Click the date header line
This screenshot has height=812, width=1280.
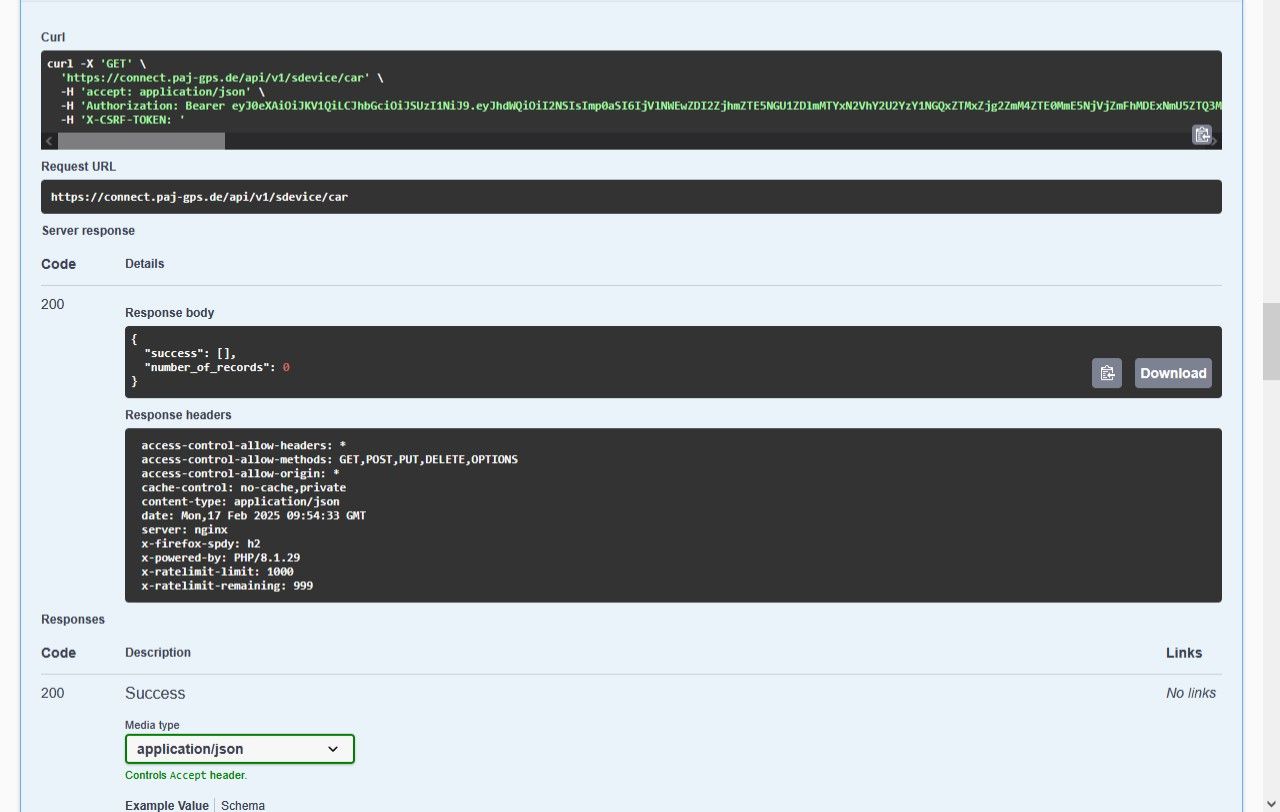point(254,516)
